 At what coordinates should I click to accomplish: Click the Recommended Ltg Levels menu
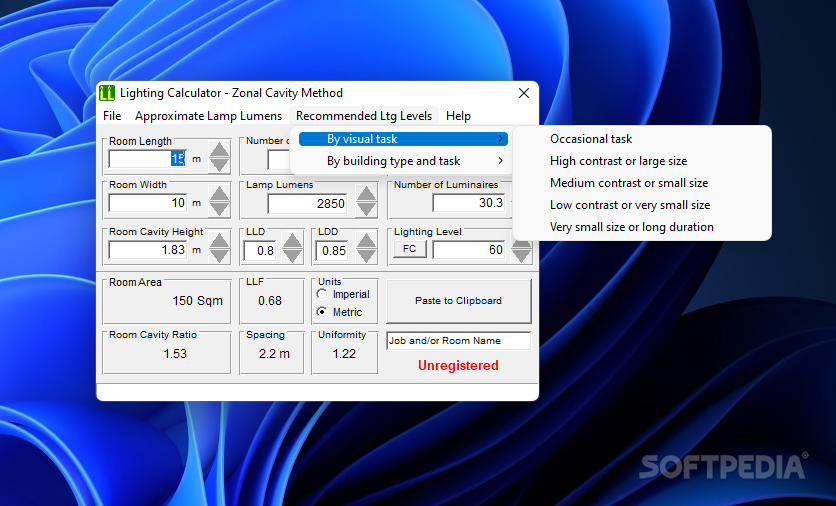pyautogui.click(x=364, y=116)
